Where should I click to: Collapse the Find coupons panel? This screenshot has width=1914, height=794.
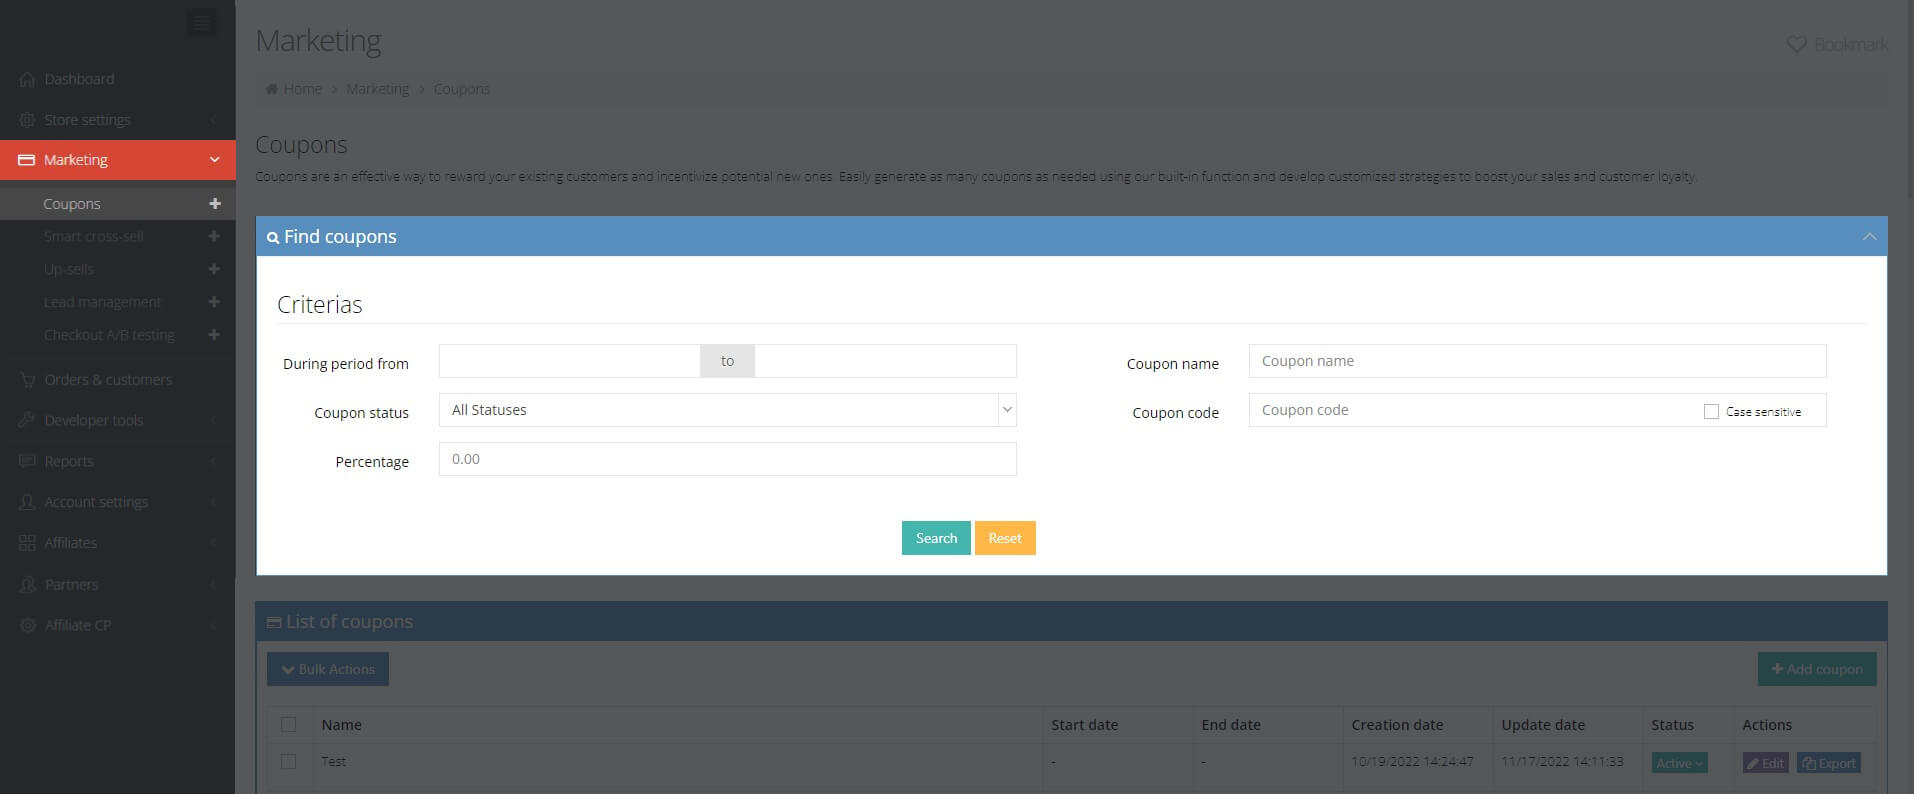(x=1868, y=237)
